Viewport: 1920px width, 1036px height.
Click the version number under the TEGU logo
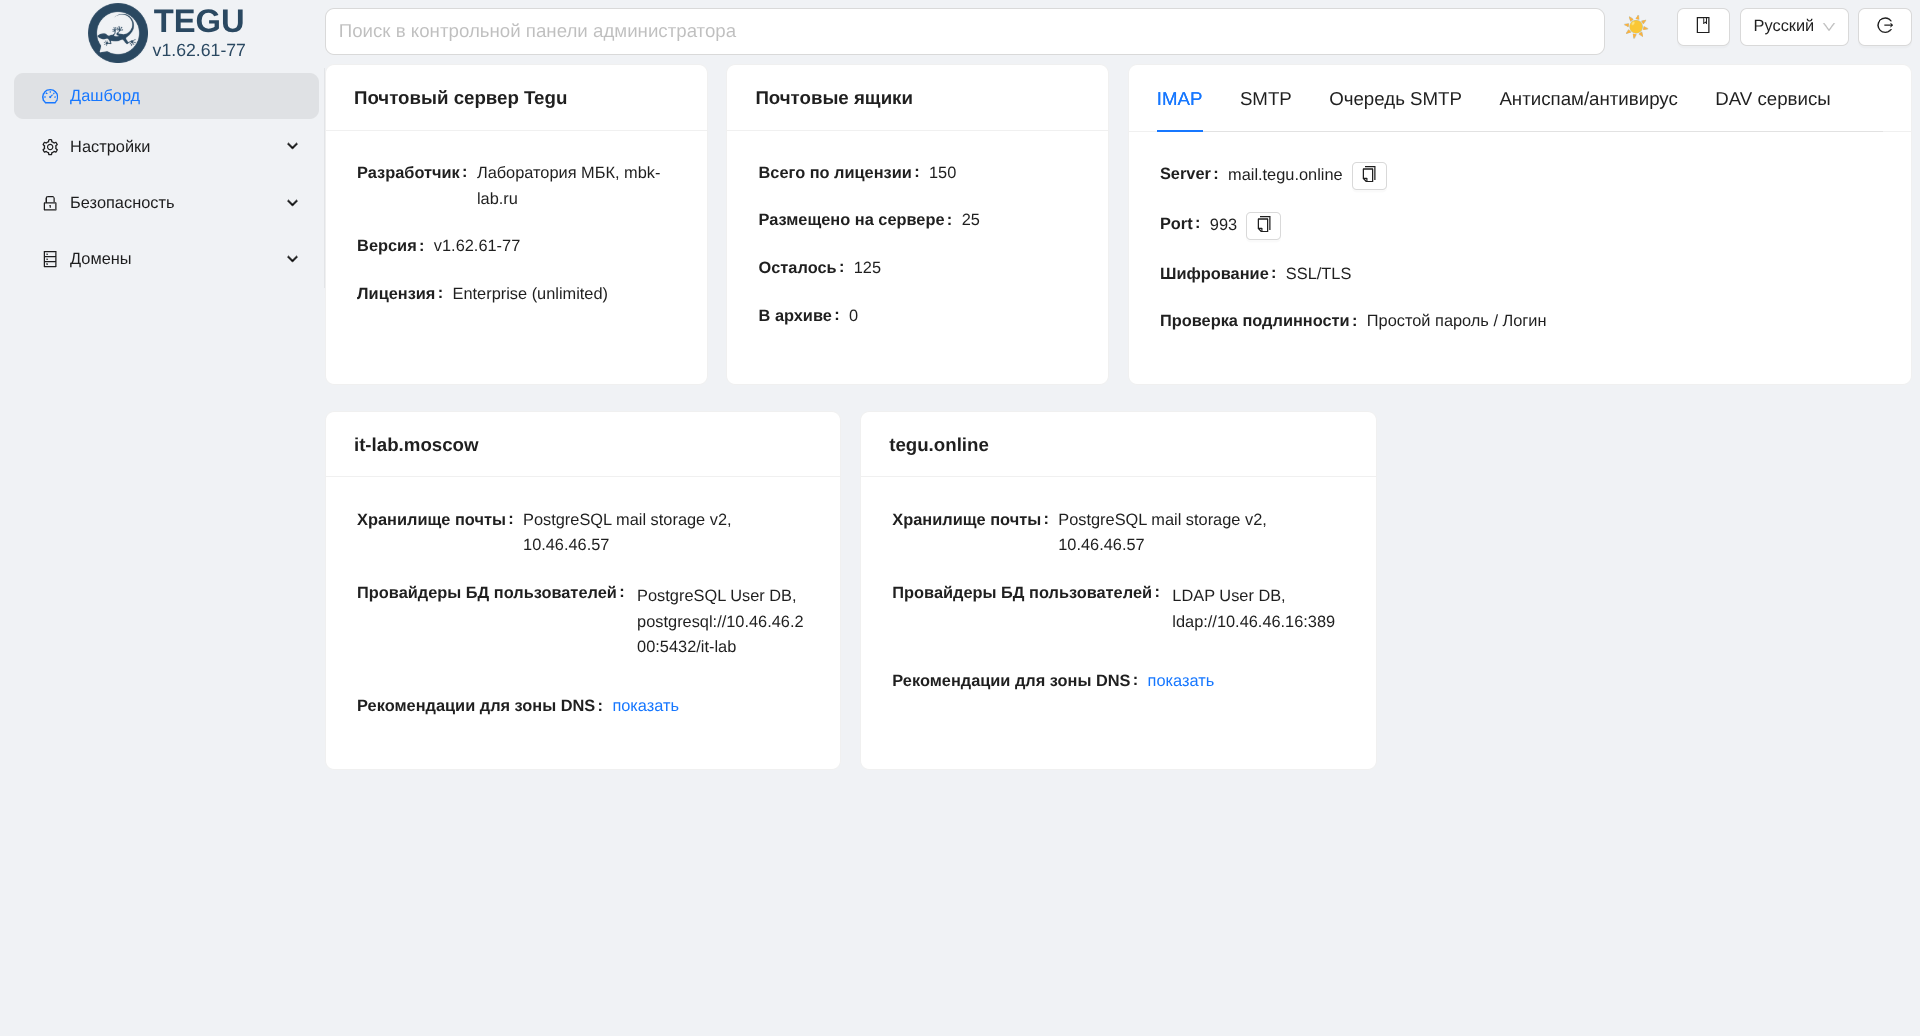tap(199, 50)
